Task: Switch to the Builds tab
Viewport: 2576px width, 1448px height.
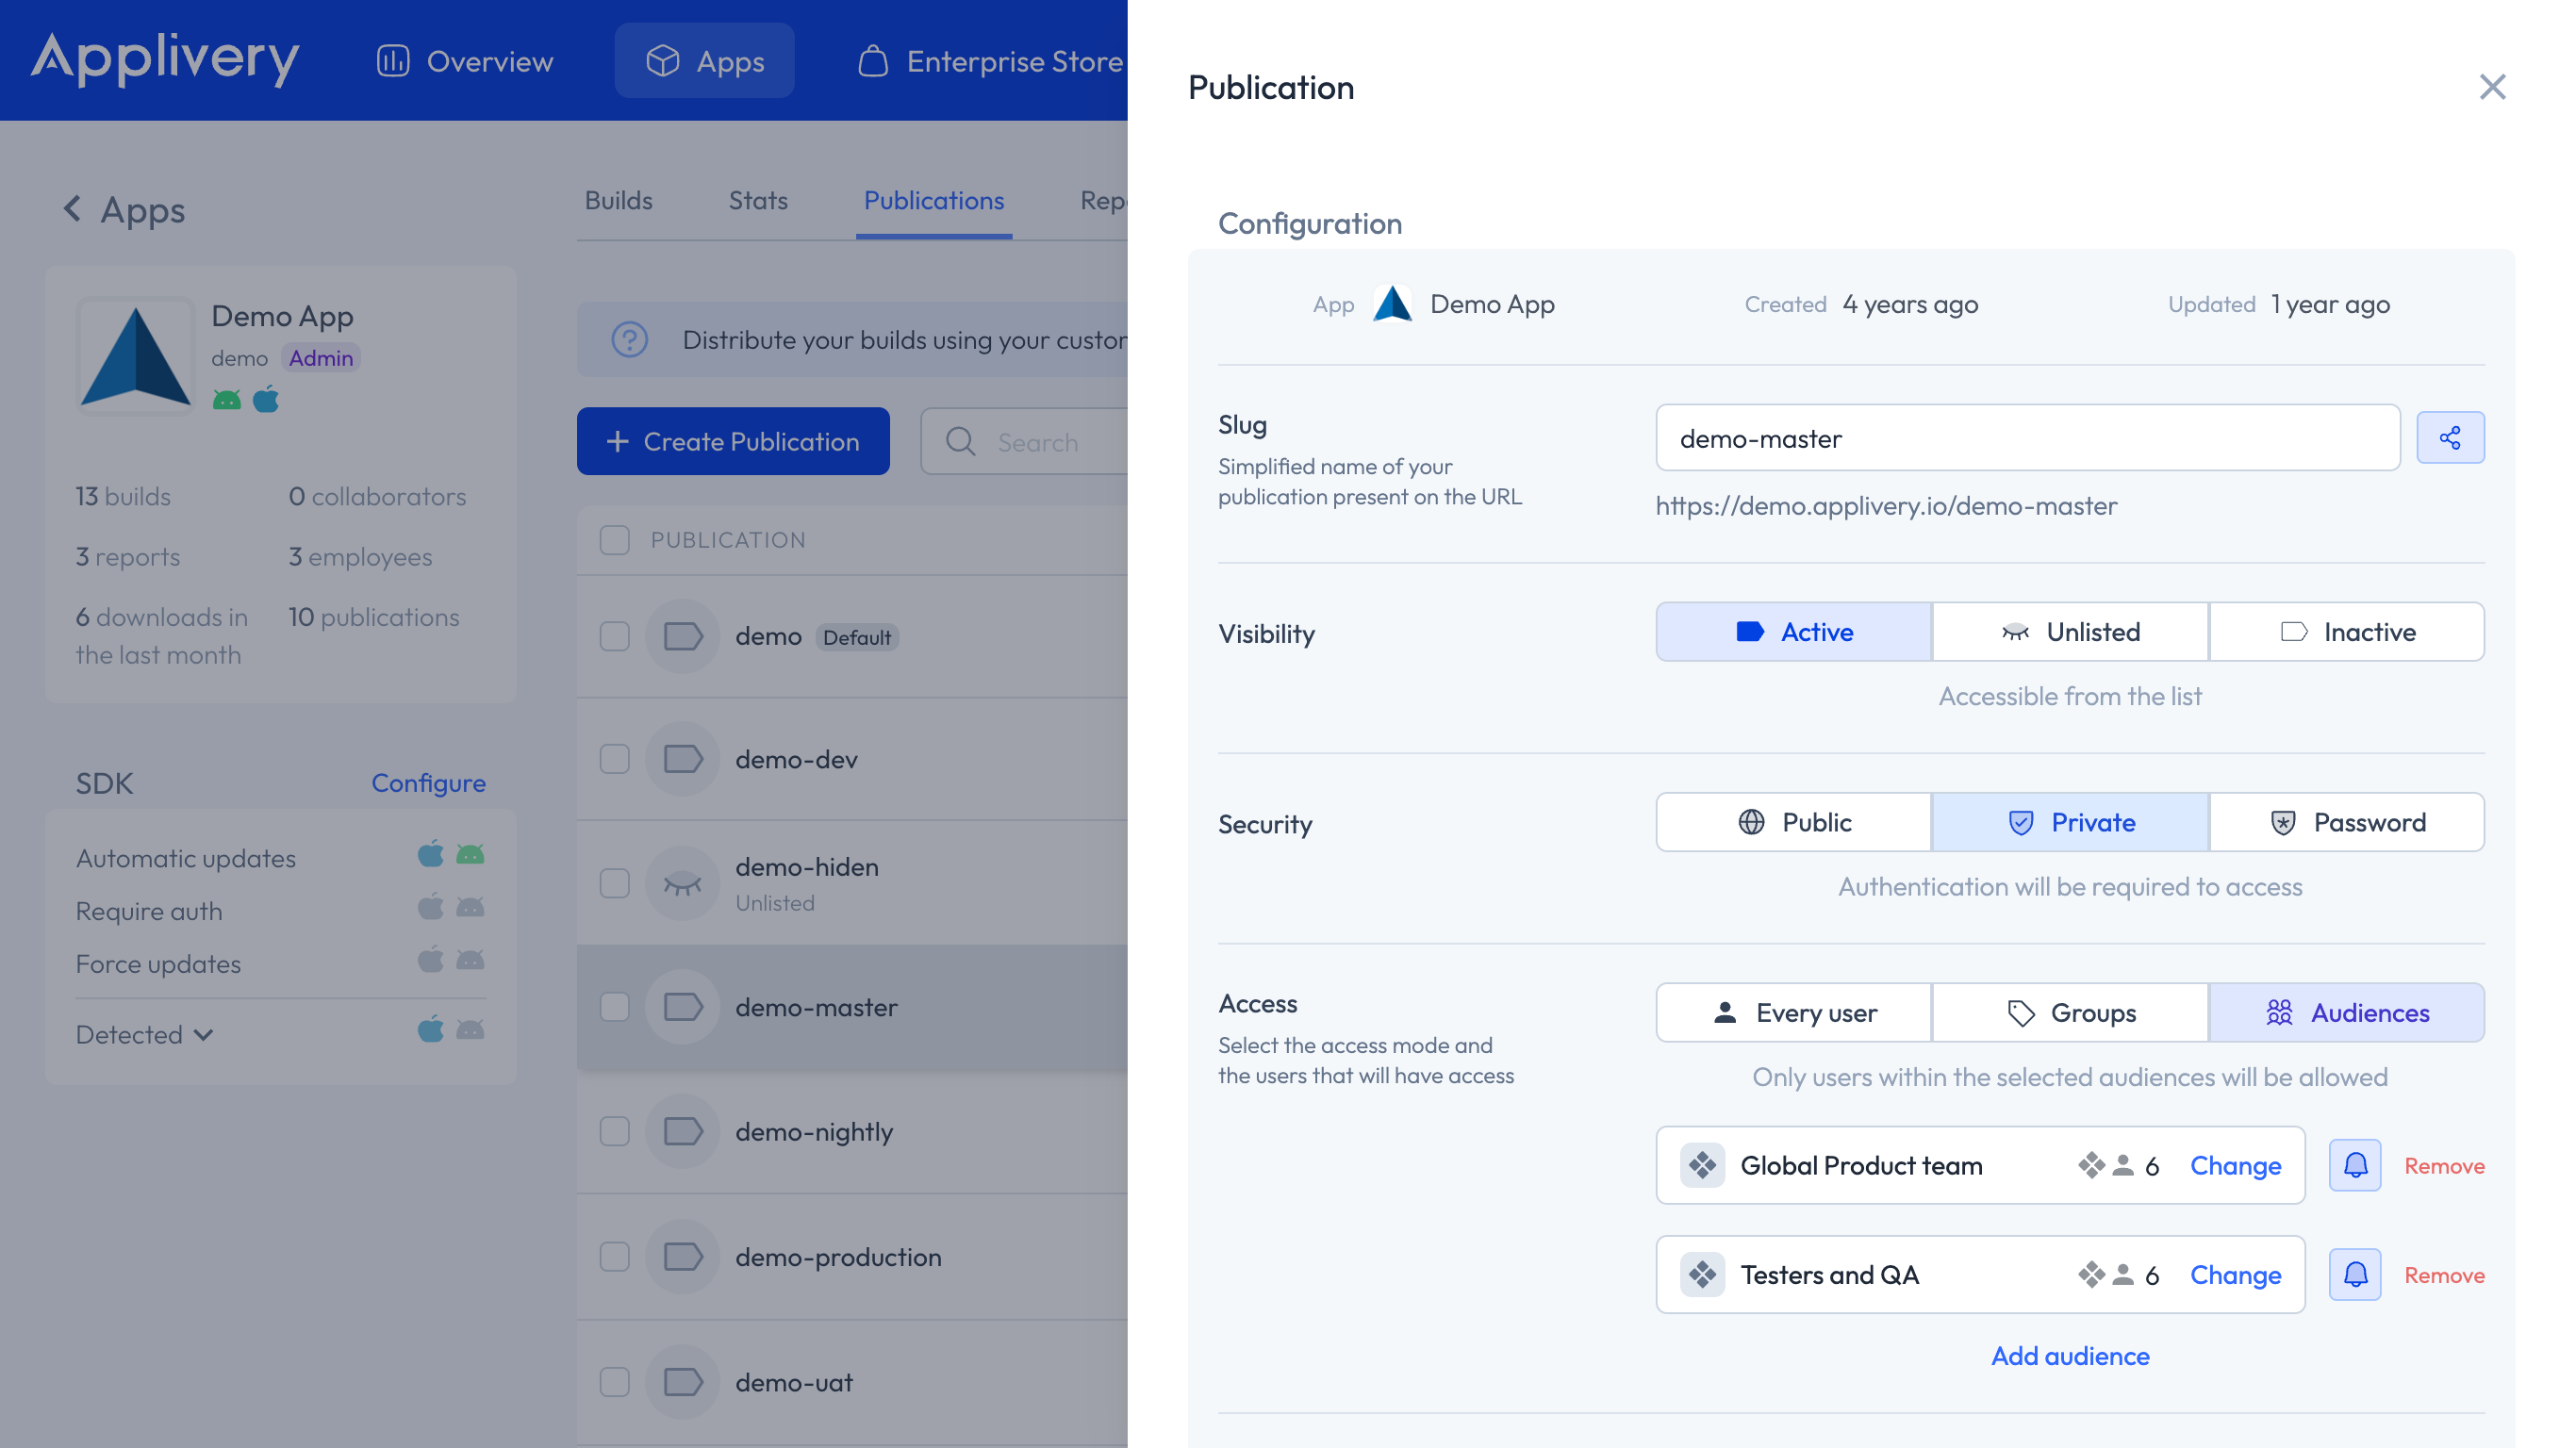Action: (618, 200)
